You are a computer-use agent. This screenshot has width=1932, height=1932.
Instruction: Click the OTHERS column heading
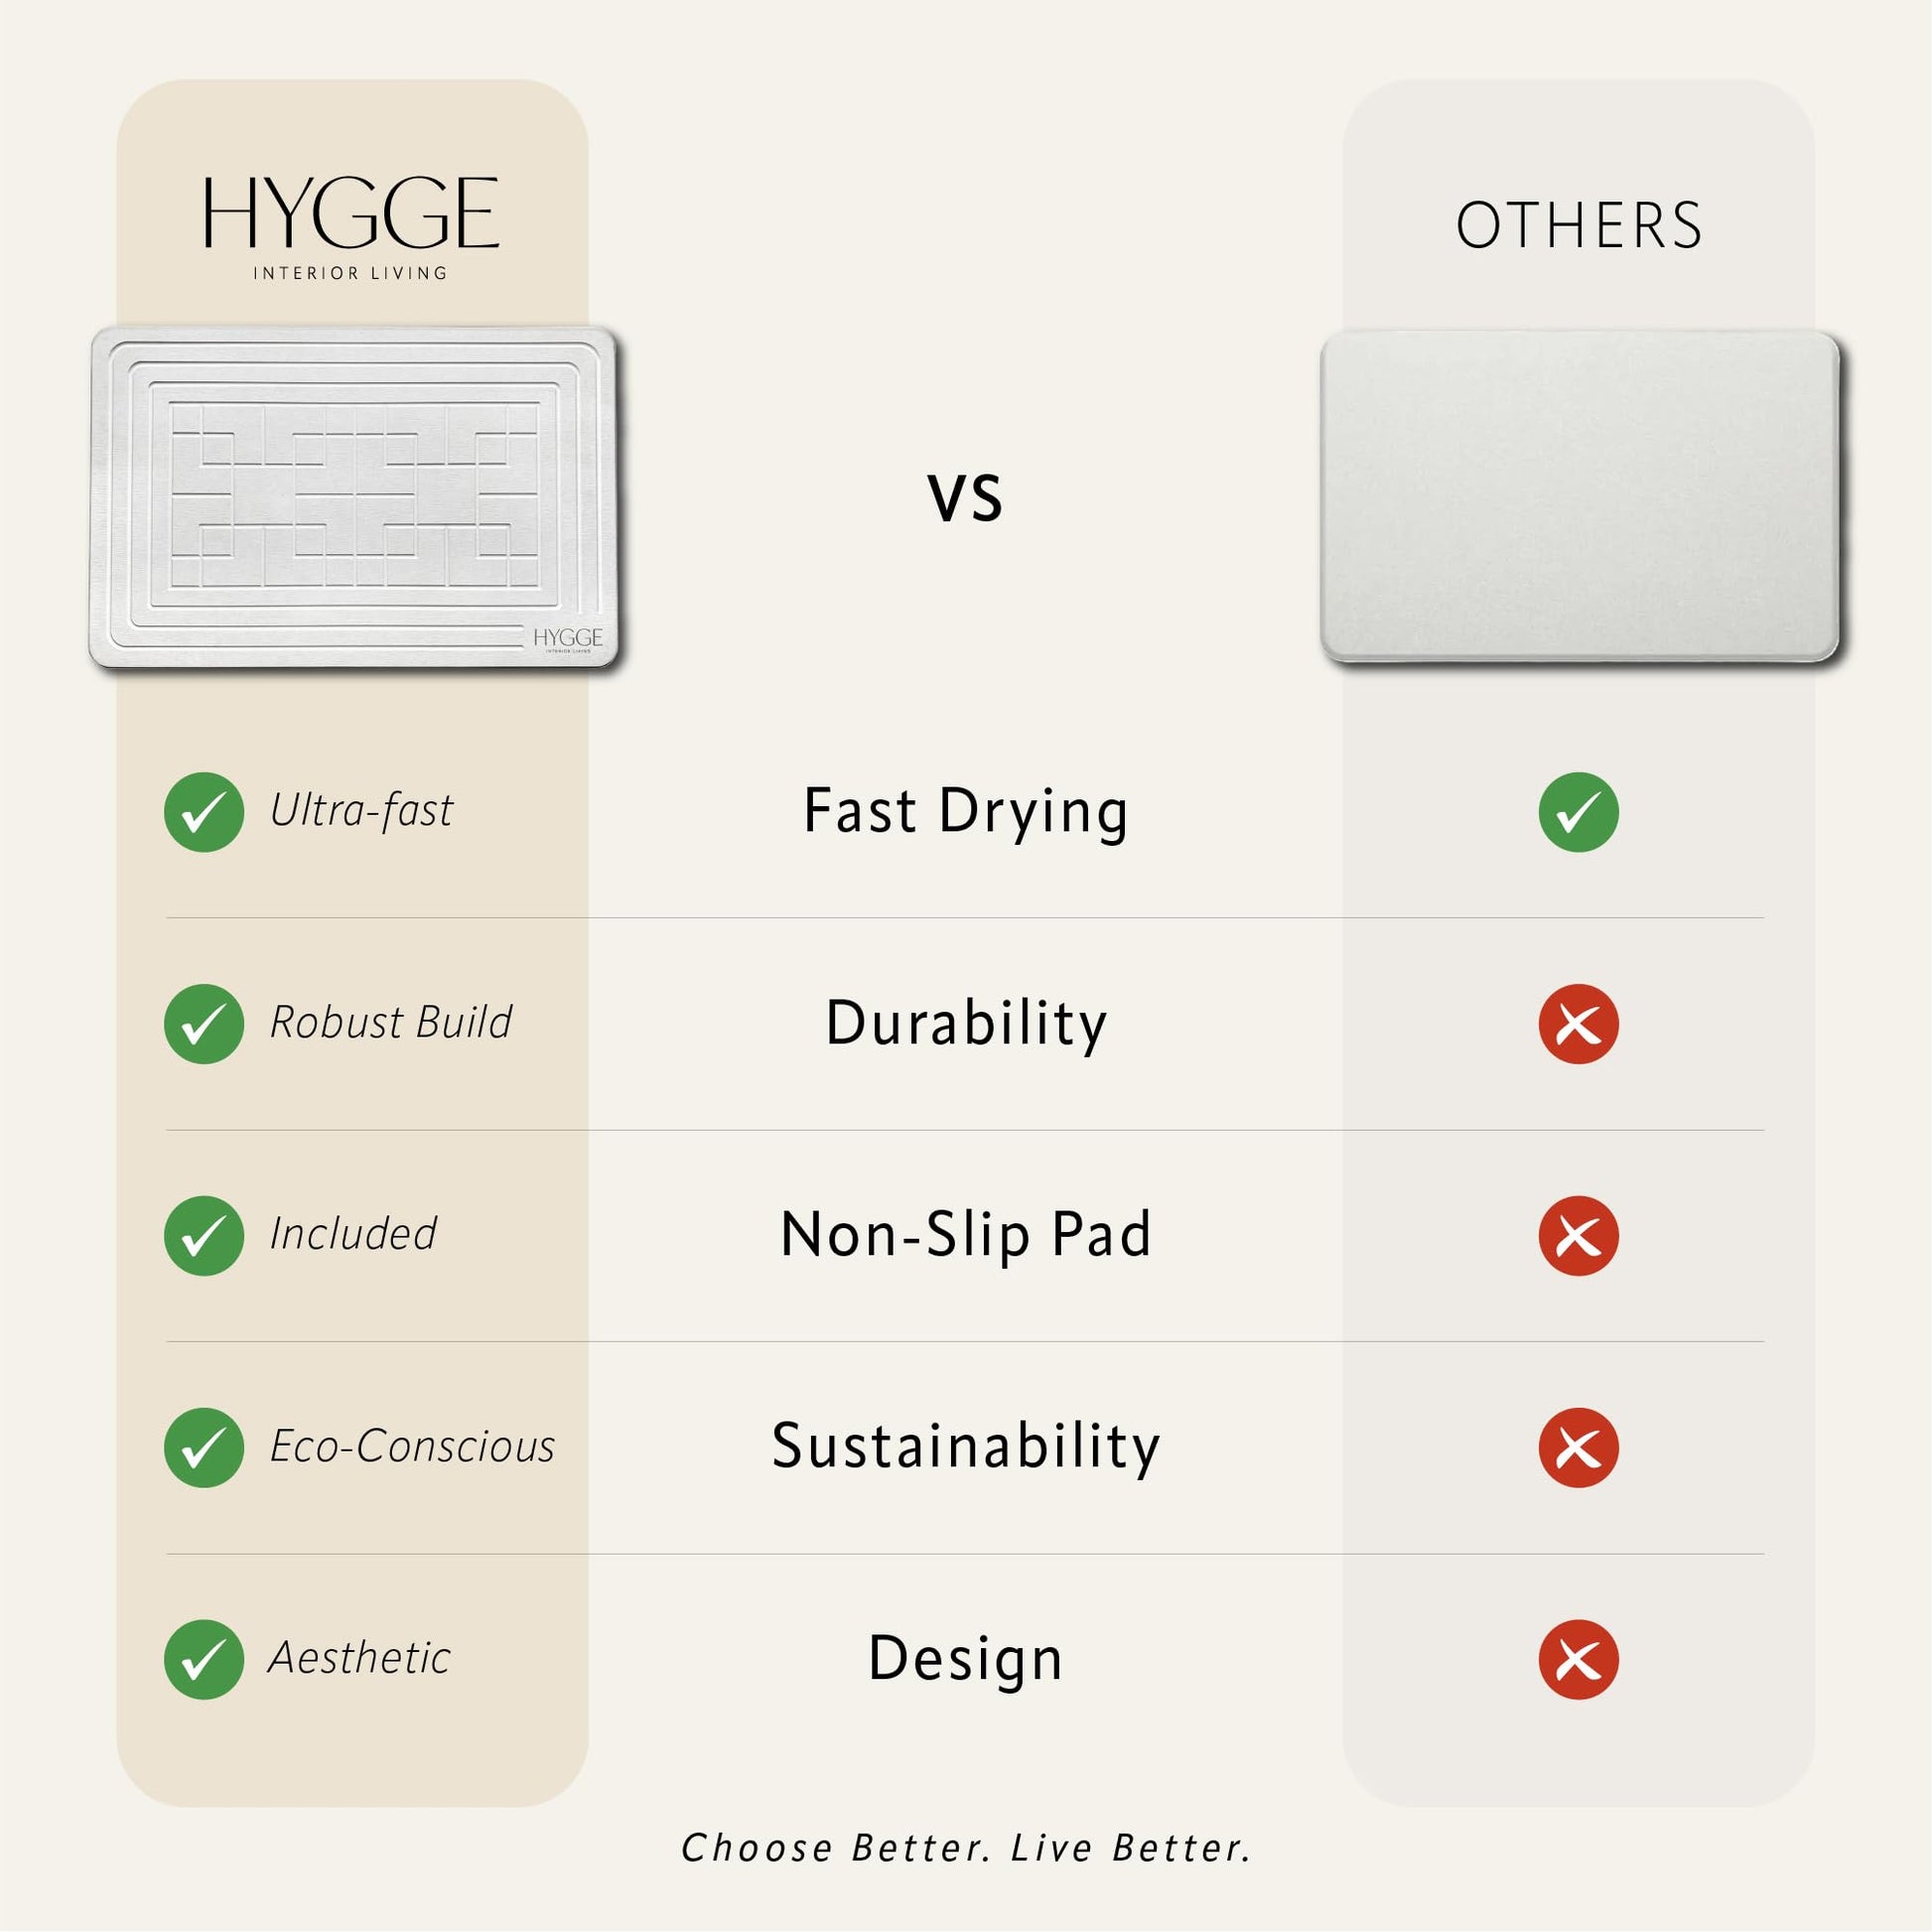point(1579,225)
